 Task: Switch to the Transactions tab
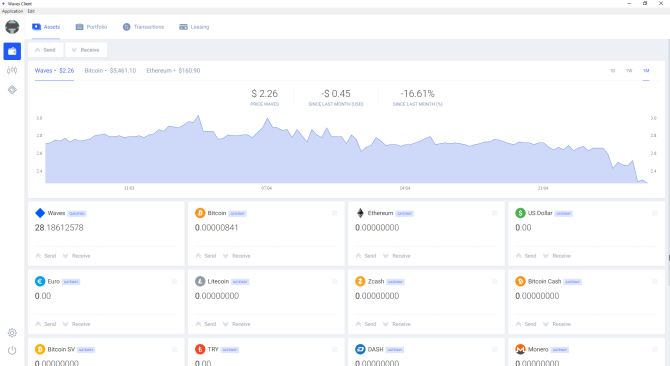[144, 27]
